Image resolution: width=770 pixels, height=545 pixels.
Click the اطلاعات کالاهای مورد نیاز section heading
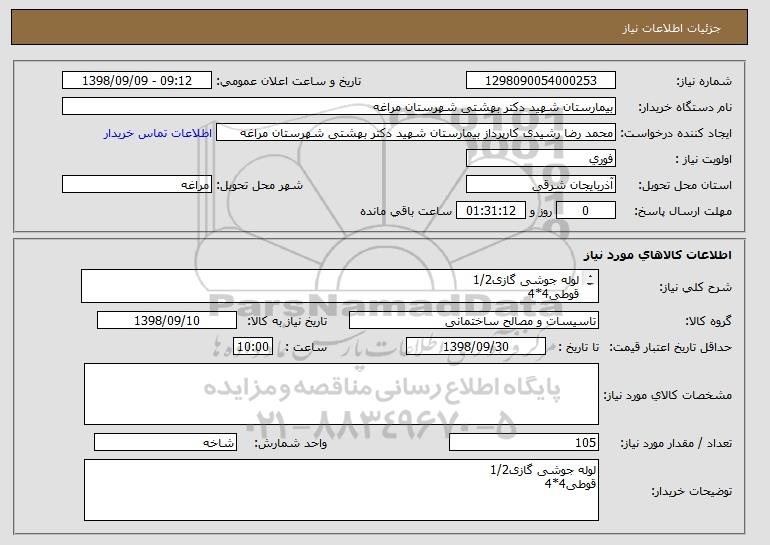pos(658,255)
